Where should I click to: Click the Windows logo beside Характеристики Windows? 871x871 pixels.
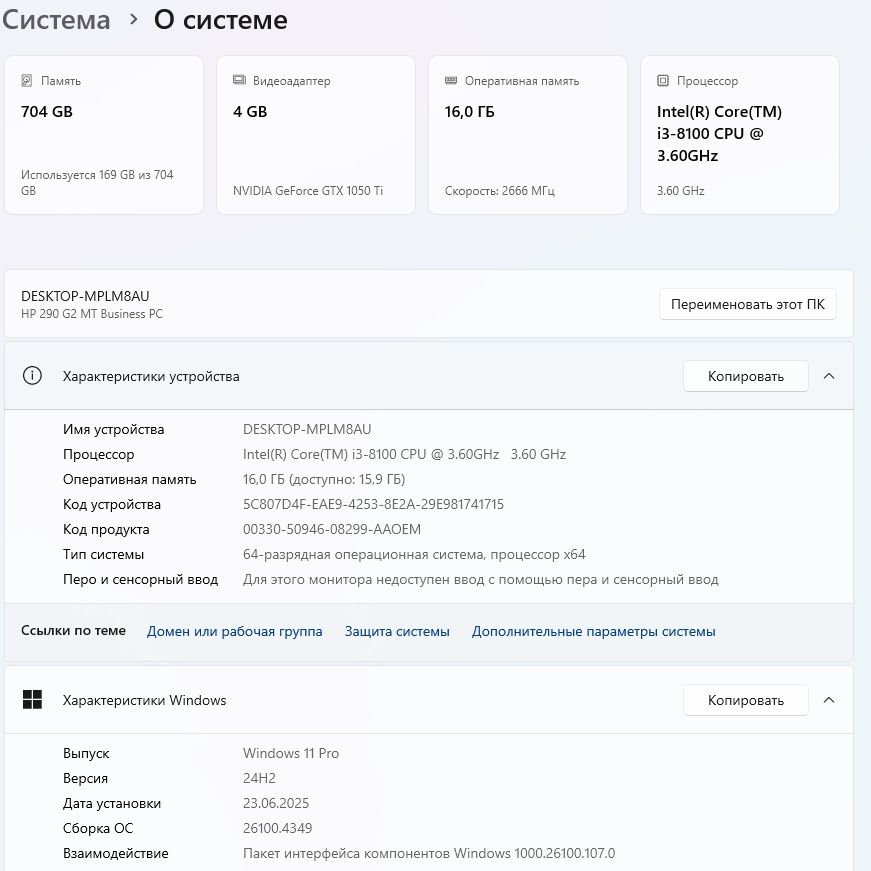[x=32, y=700]
